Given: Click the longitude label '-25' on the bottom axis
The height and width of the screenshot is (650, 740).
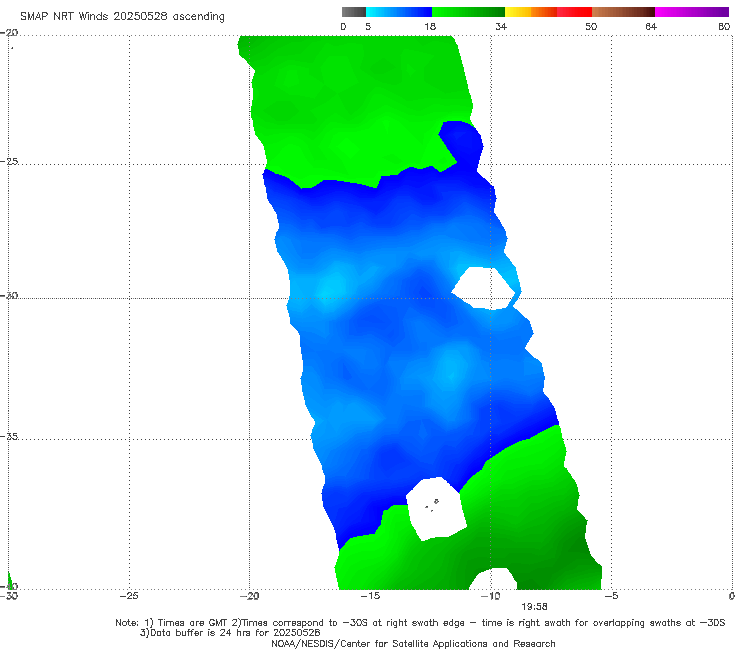Looking at the screenshot, I should click(x=129, y=596).
